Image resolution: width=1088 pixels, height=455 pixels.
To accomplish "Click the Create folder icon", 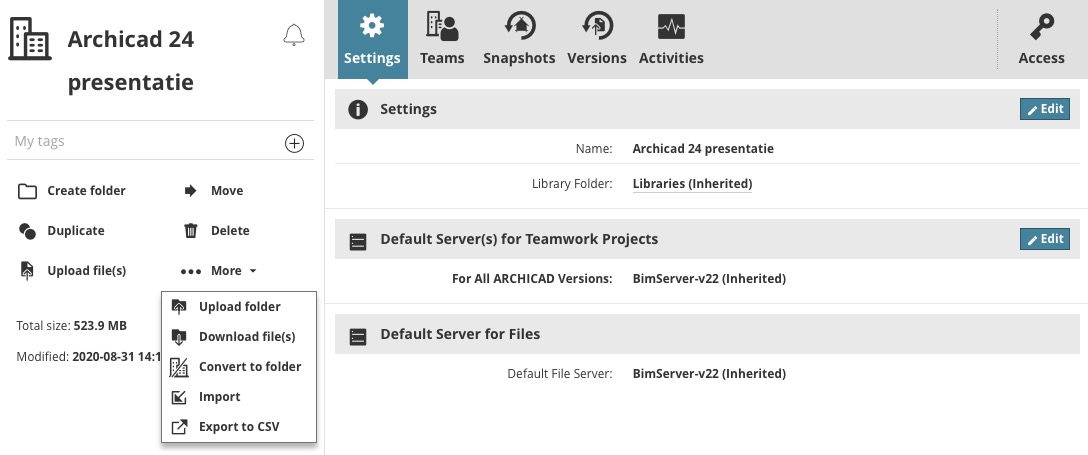I will tap(27, 191).
